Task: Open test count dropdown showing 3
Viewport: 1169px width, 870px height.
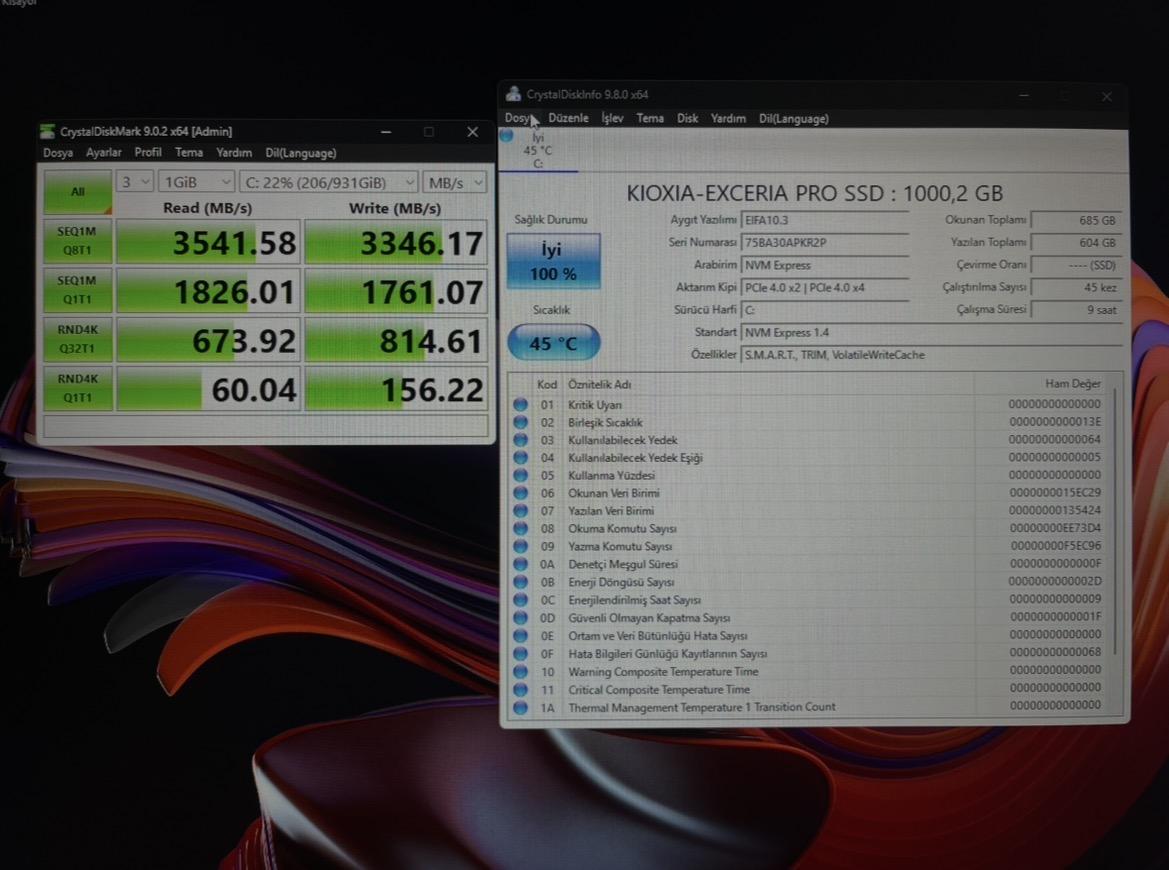Action: pyautogui.click(x=135, y=182)
